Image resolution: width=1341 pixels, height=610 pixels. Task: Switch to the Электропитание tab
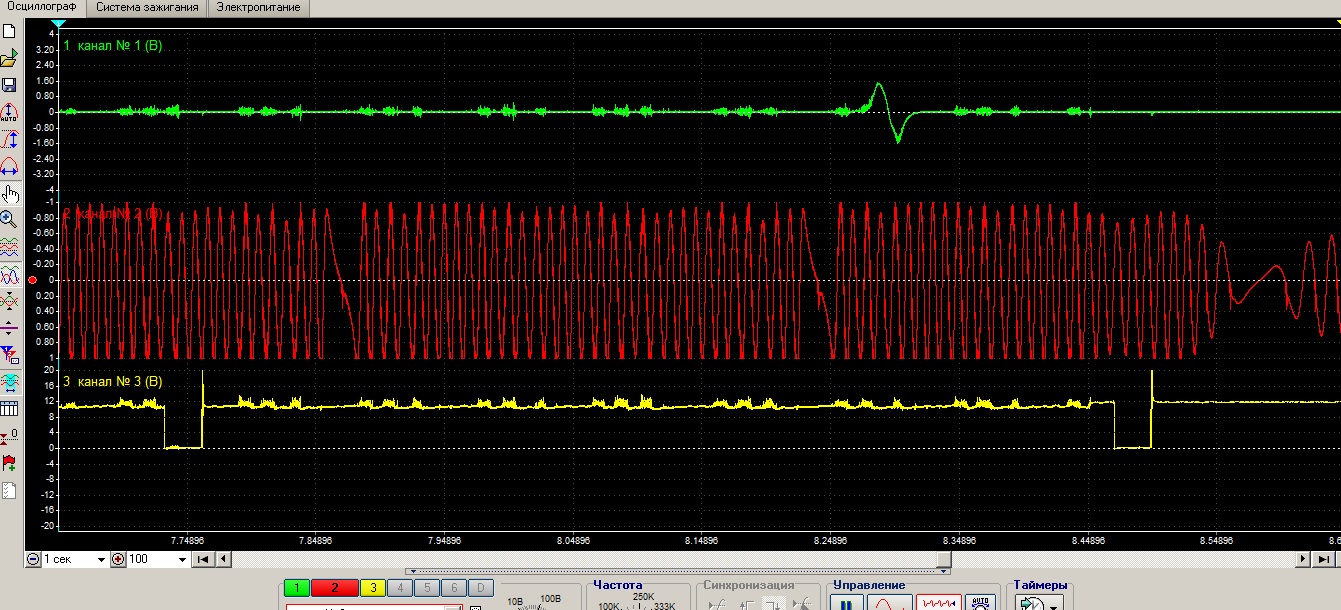[x=258, y=7]
